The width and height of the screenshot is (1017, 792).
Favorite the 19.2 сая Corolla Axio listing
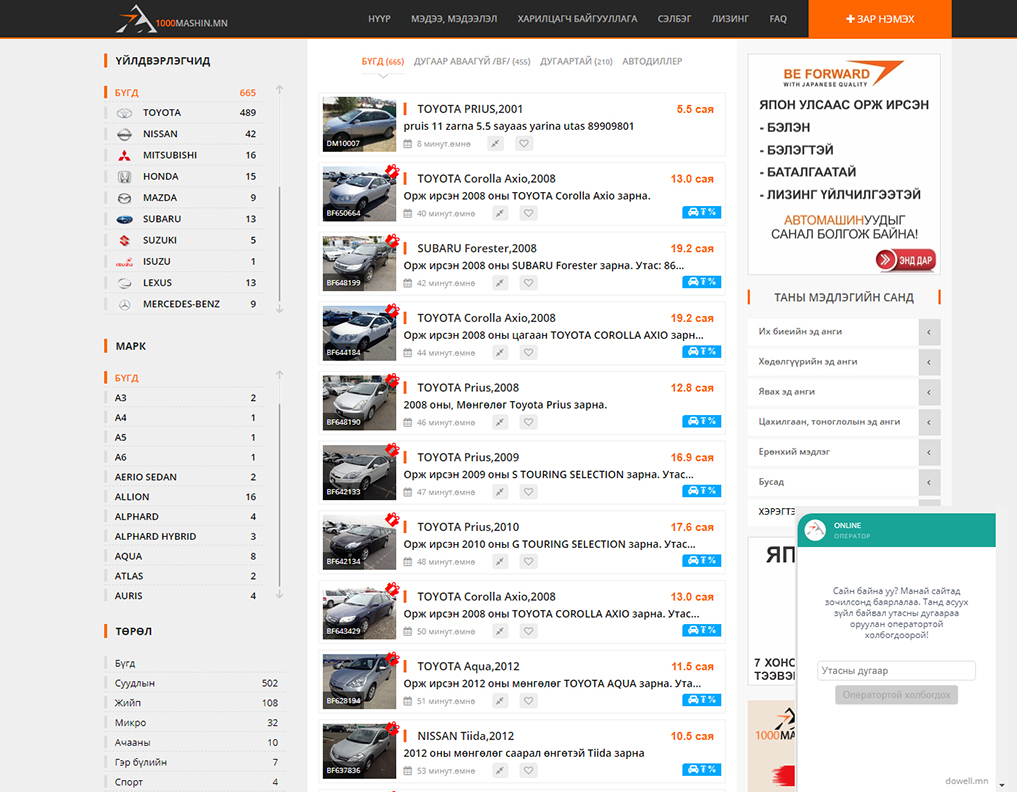[529, 352]
